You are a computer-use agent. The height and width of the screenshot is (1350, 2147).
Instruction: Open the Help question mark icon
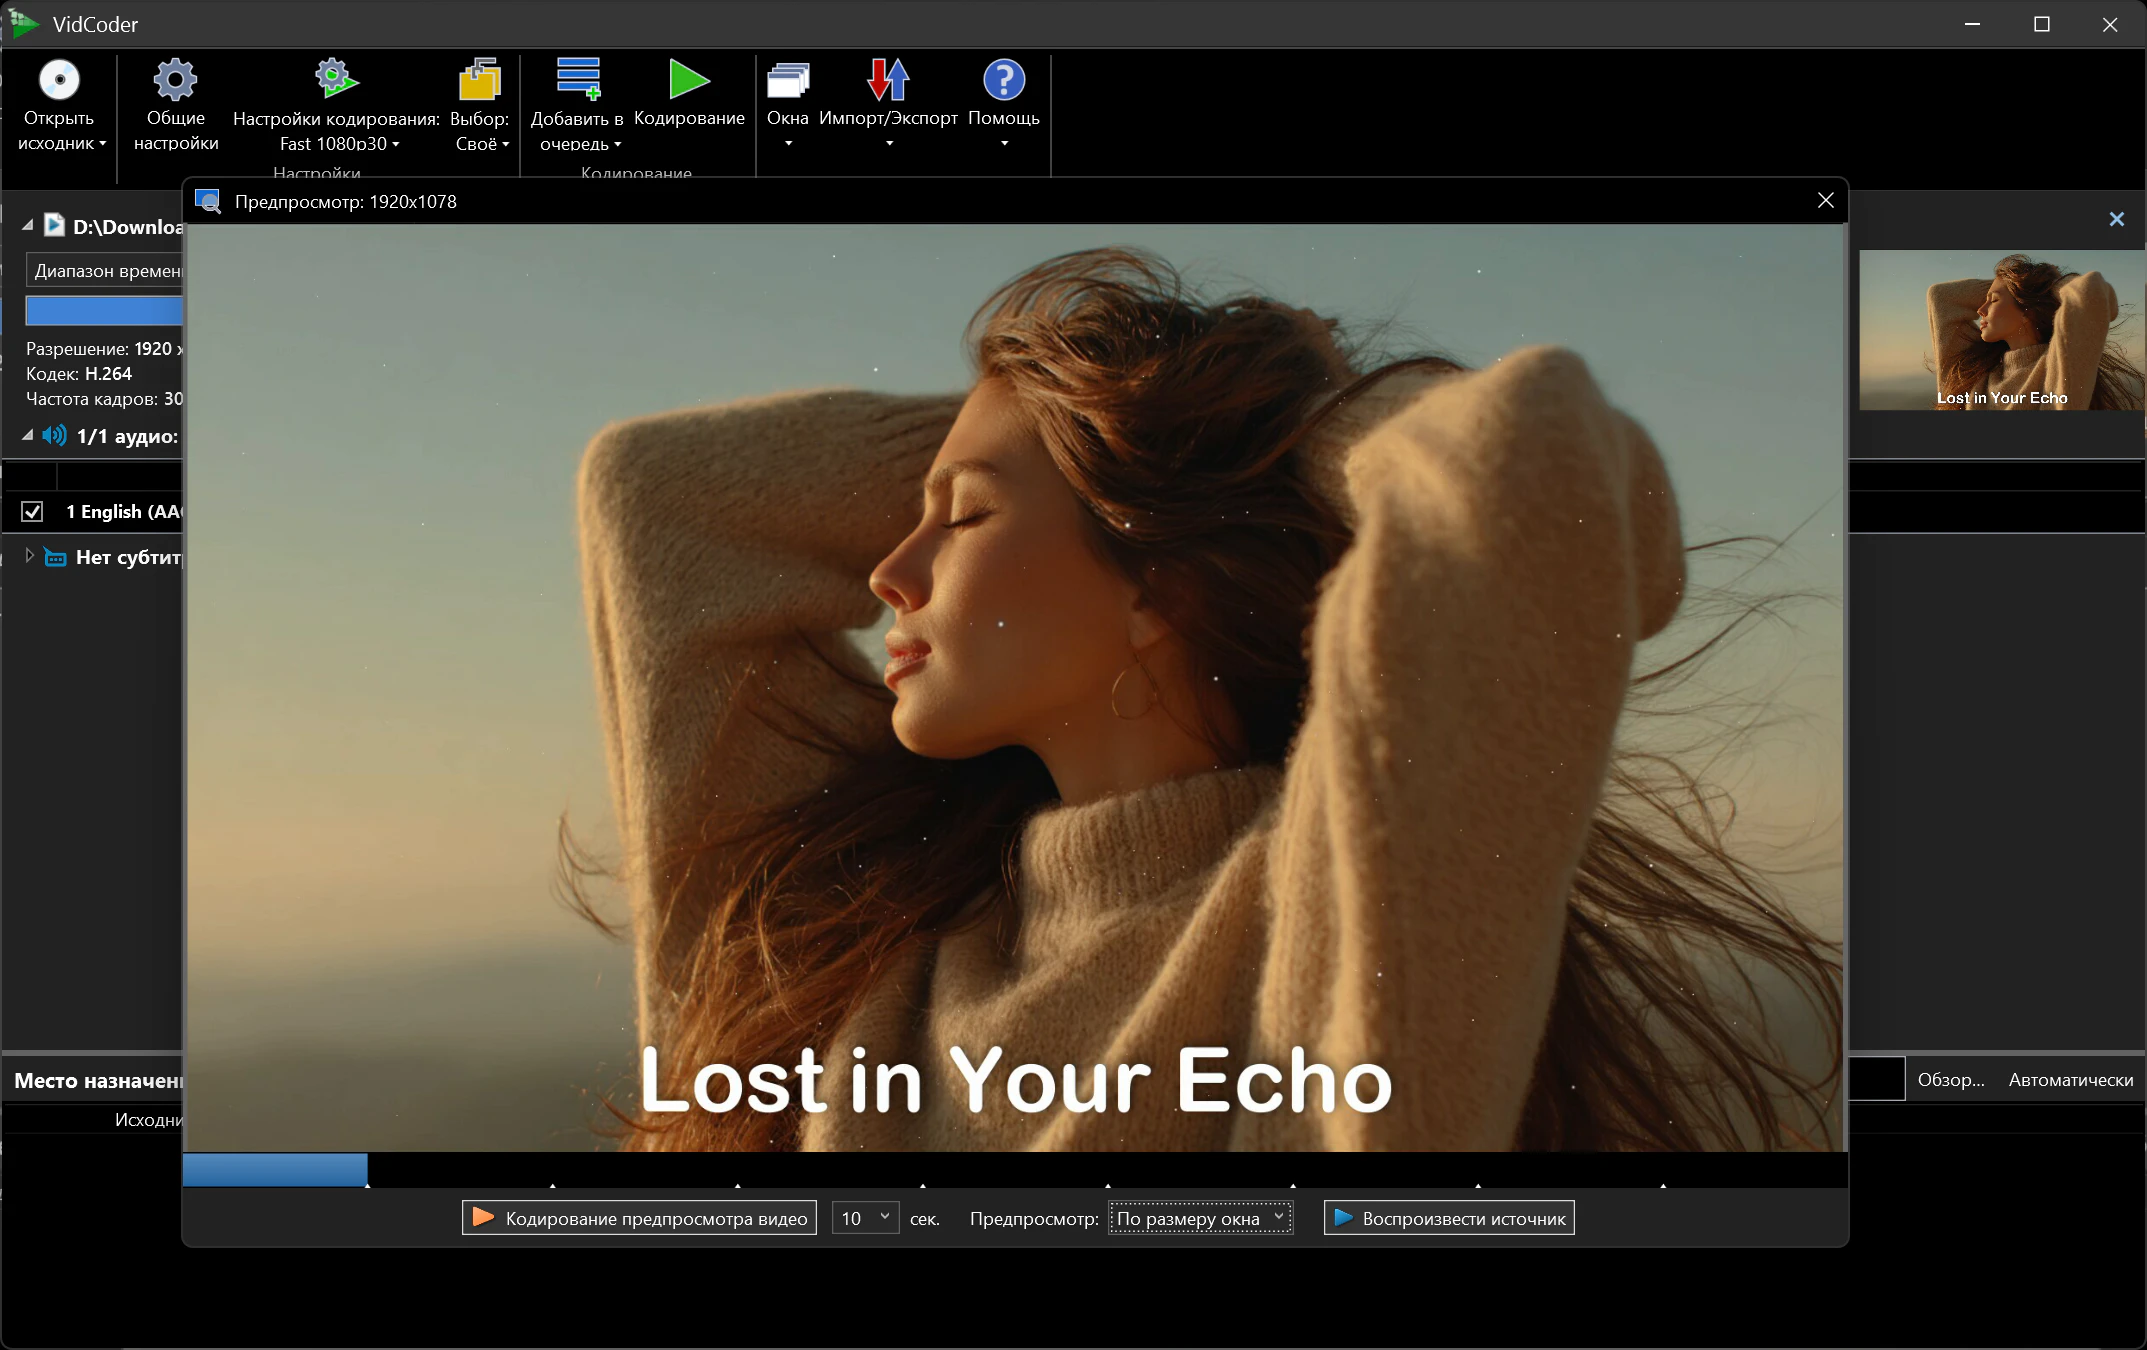[1003, 80]
